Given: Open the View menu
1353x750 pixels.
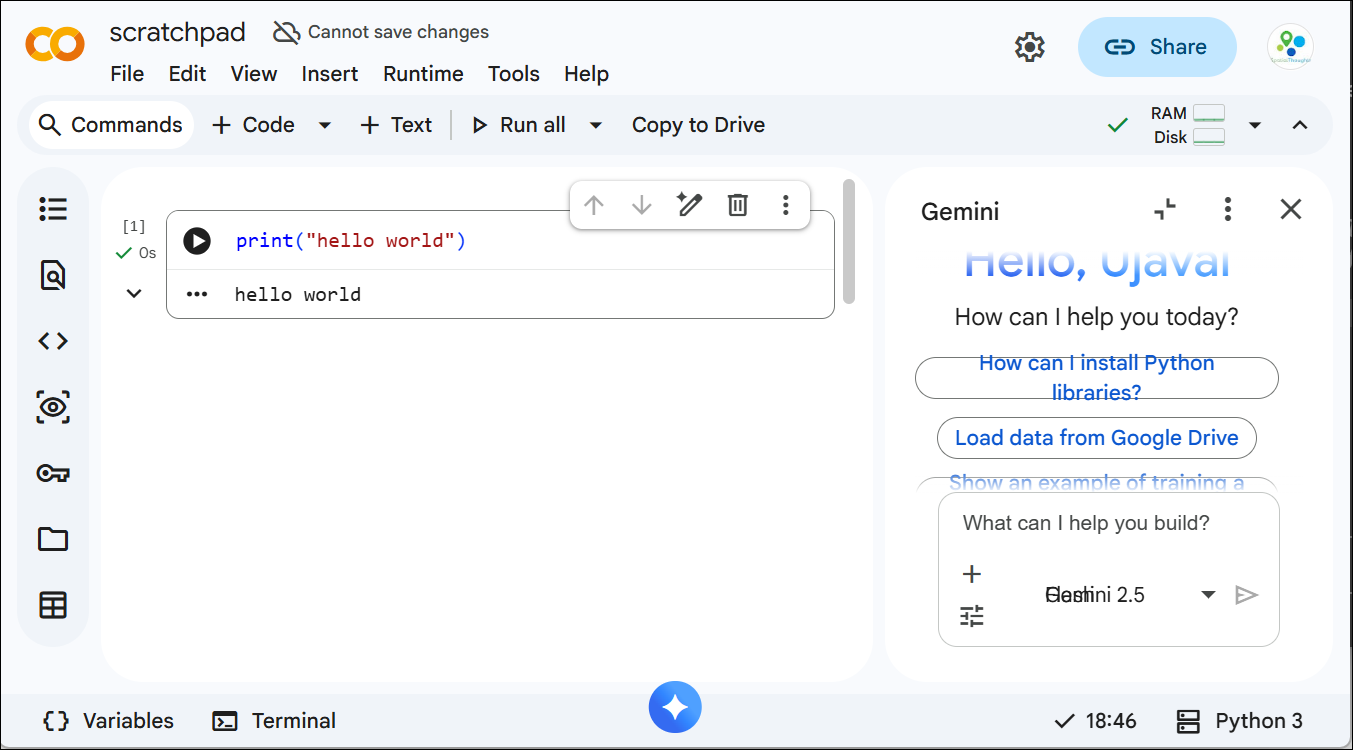Looking at the screenshot, I should click(x=254, y=74).
